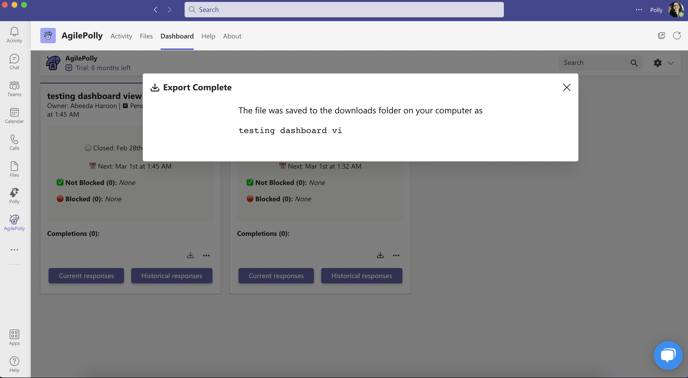
Task: Switch to the Activity tab
Action: click(x=121, y=36)
